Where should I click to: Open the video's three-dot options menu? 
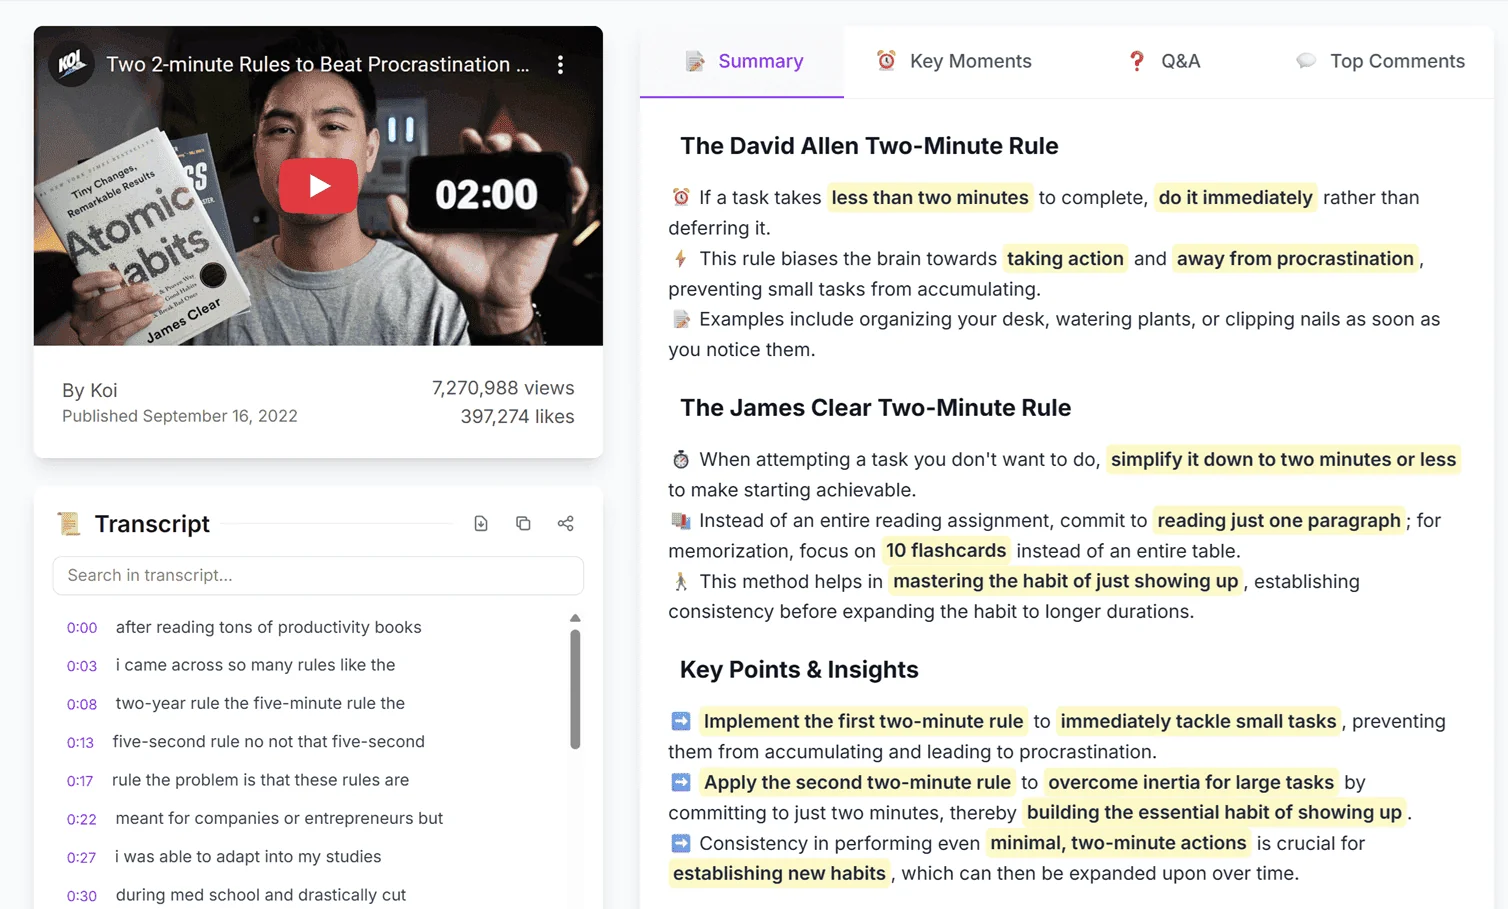(560, 65)
